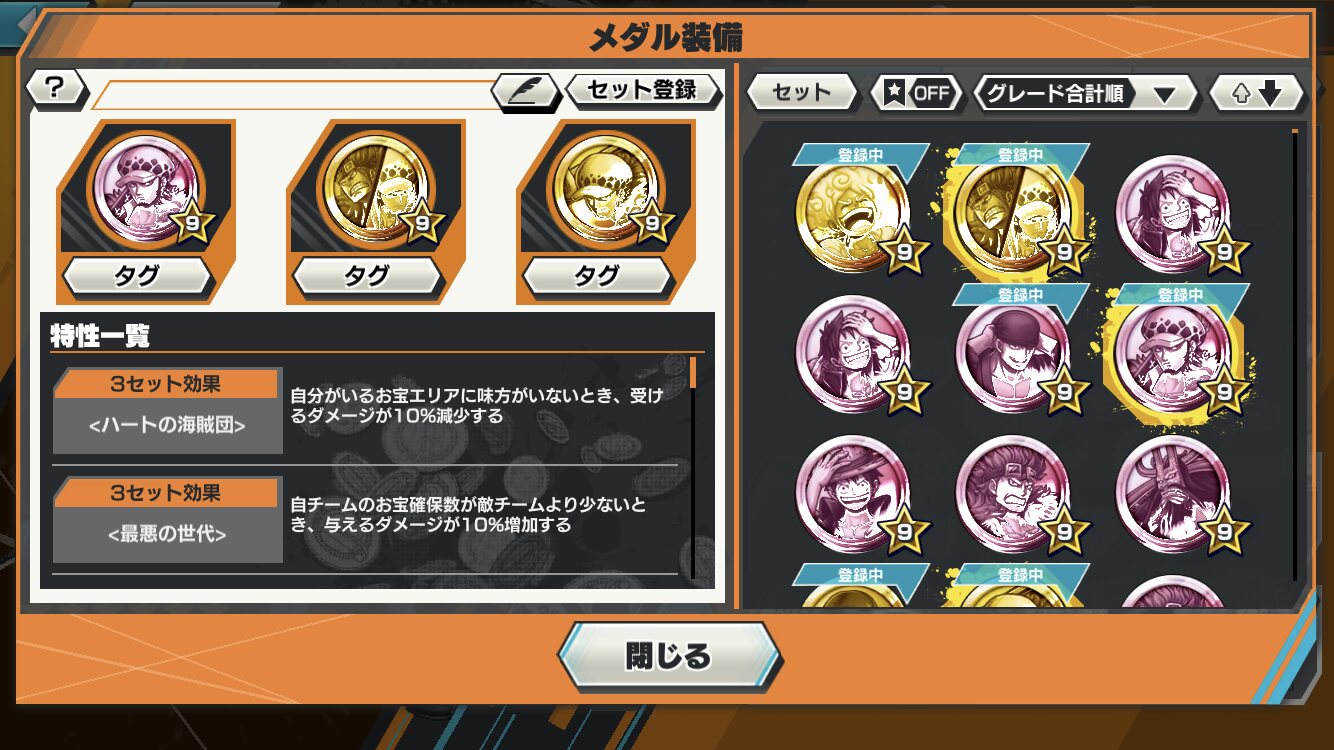Open the question mark help button

(55, 89)
